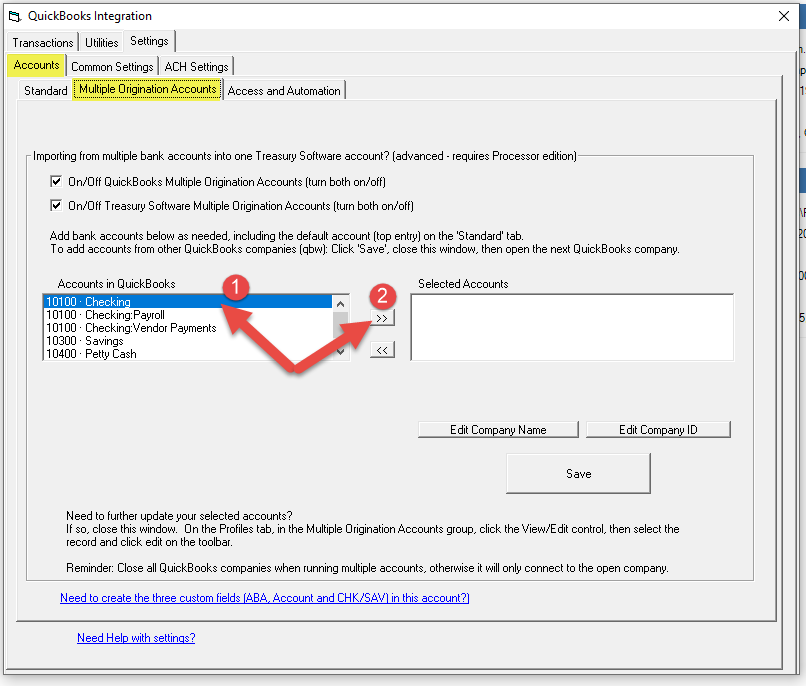Pick 10400 · Petty Cash account
The image size is (806, 686).
click(x=188, y=354)
